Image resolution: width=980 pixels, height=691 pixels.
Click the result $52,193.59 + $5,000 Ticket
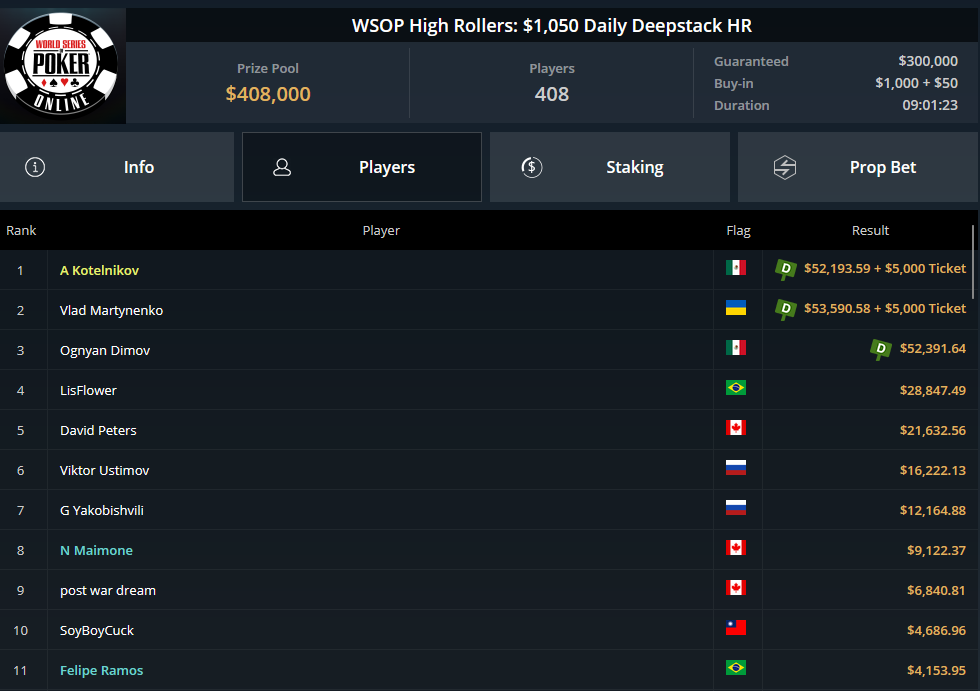pos(885,269)
